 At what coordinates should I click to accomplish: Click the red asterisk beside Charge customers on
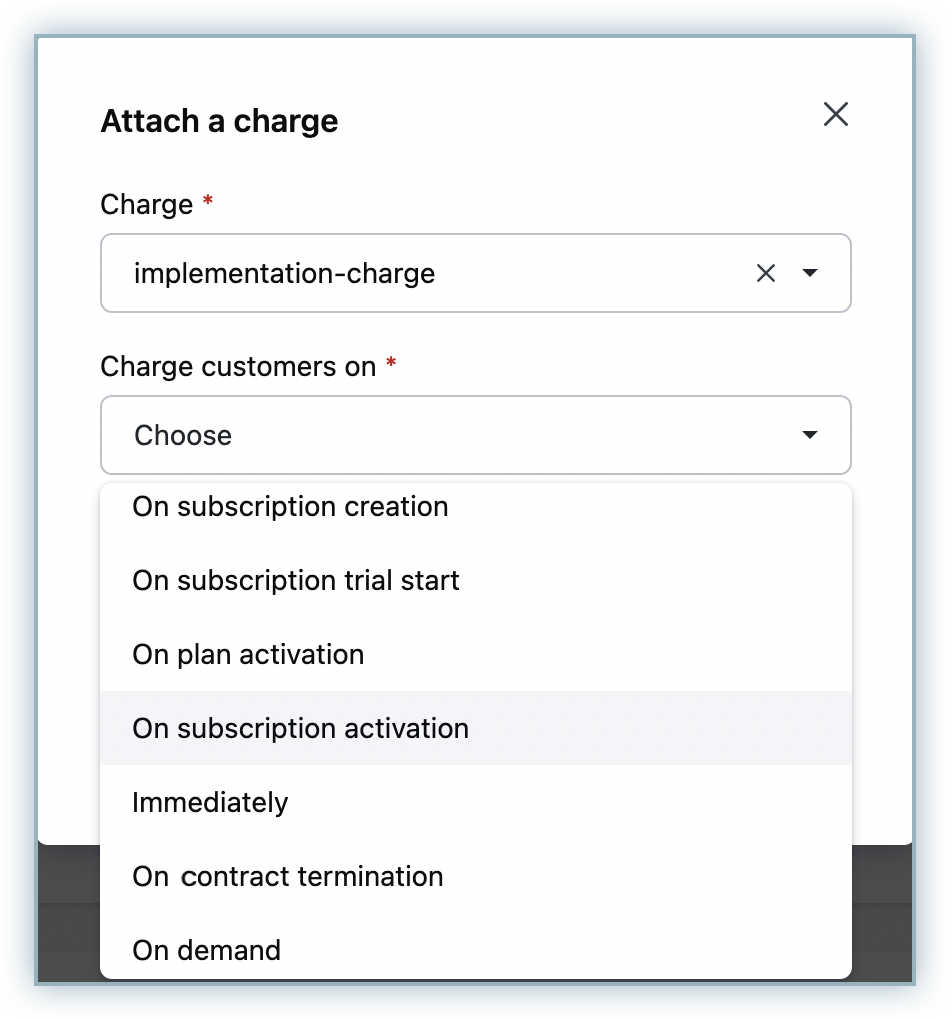pos(391,364)
